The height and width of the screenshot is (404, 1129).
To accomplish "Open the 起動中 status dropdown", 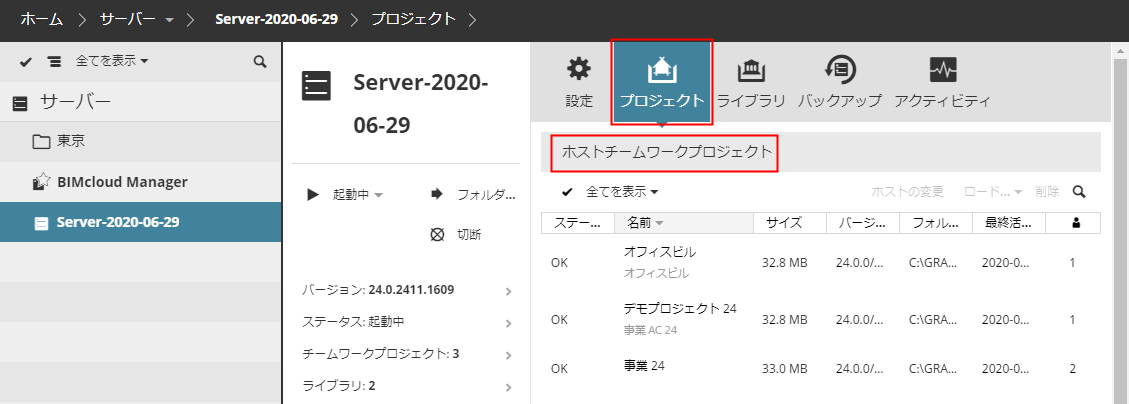I will tap(358, 194).
